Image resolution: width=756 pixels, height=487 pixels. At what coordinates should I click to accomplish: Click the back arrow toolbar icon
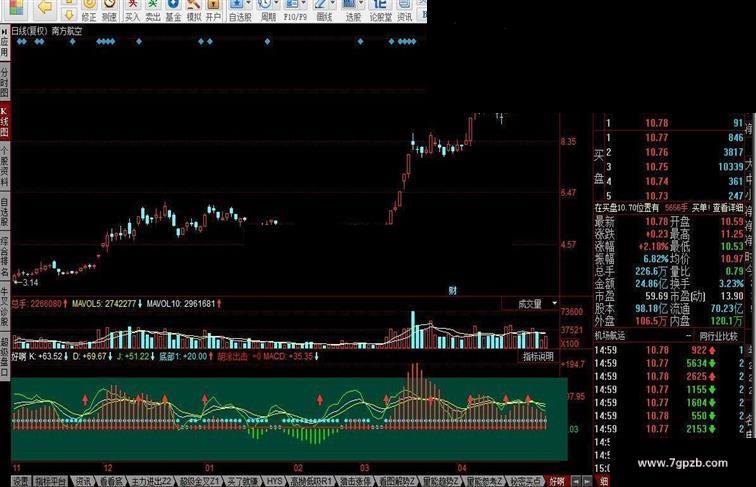pyautogui.click(x=44, y=7)
